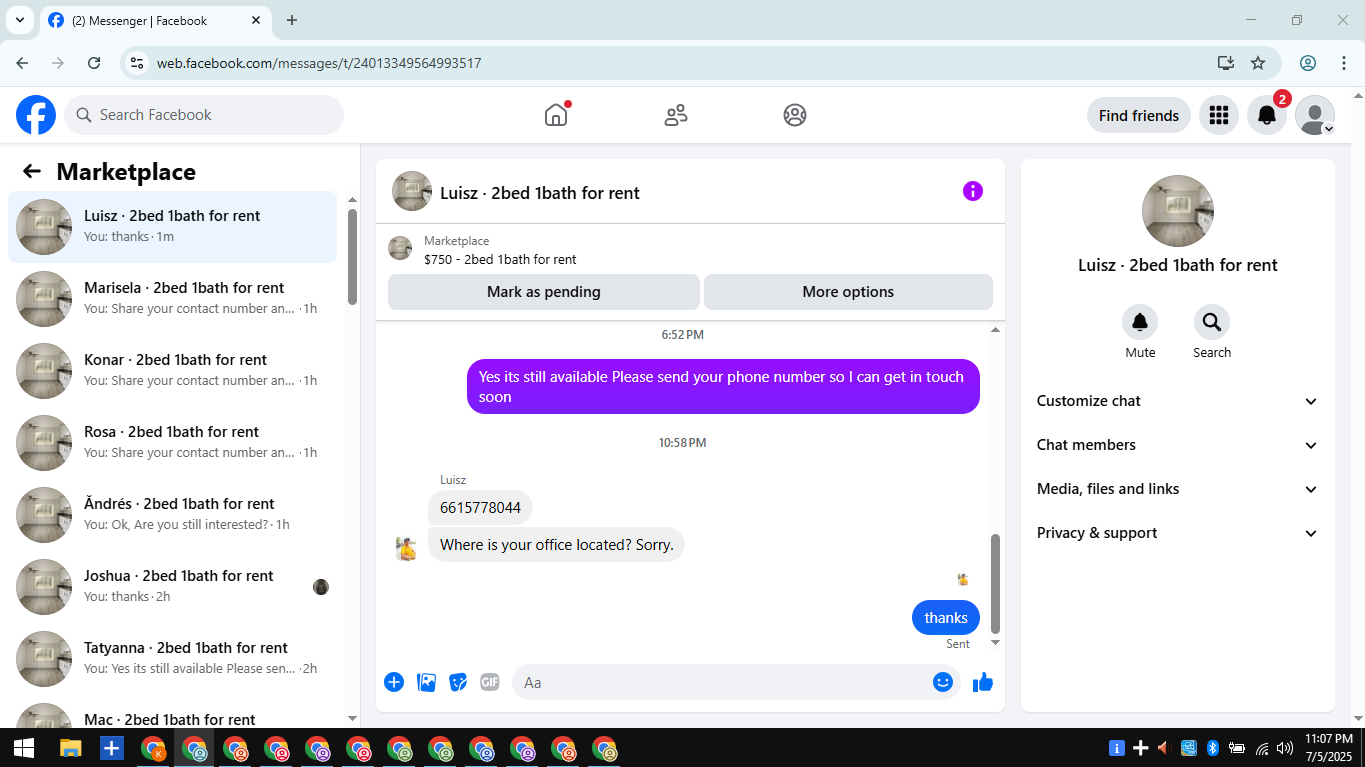
Task: Click down arrow of conversation list scrollbar
Action: [352, 718]
